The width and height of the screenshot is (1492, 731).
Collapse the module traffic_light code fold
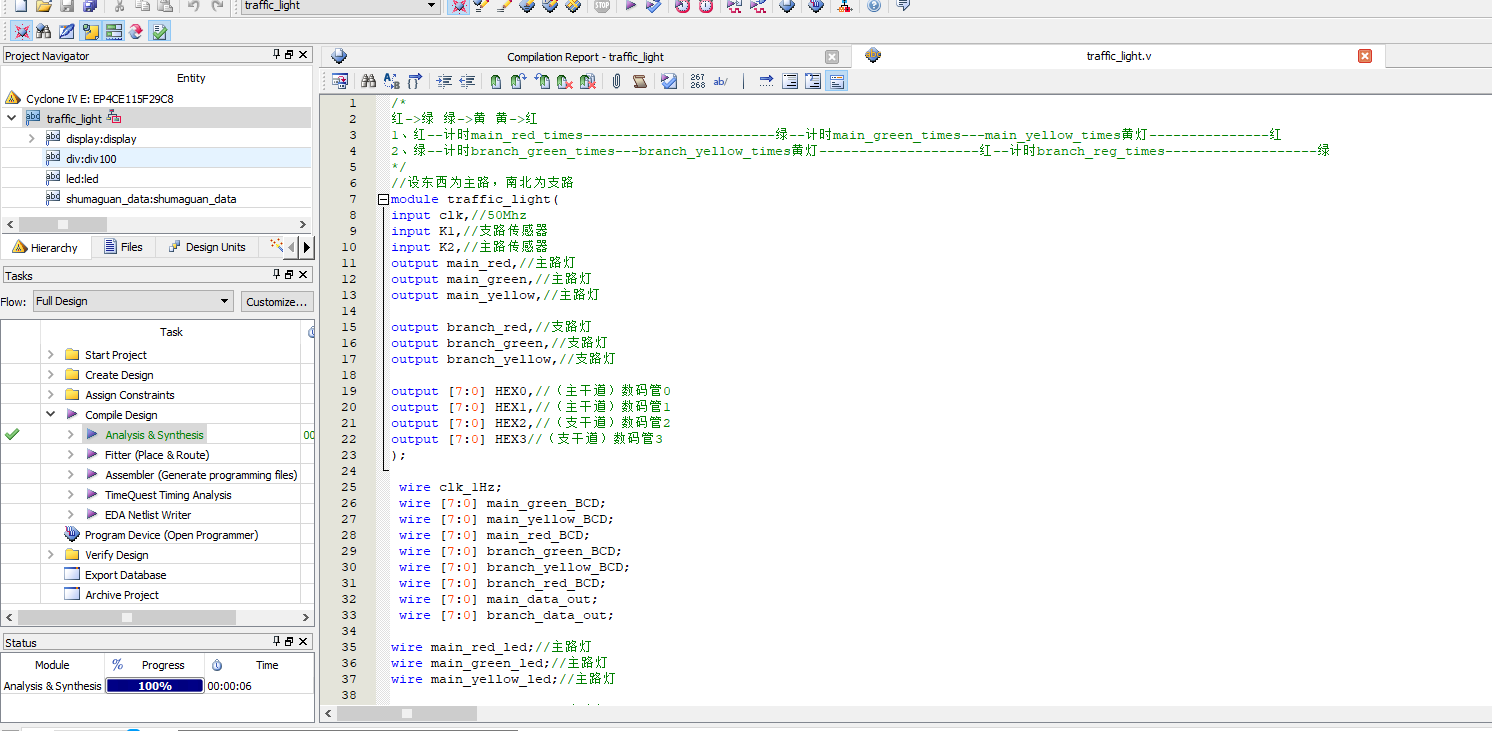tap(383, 199)
